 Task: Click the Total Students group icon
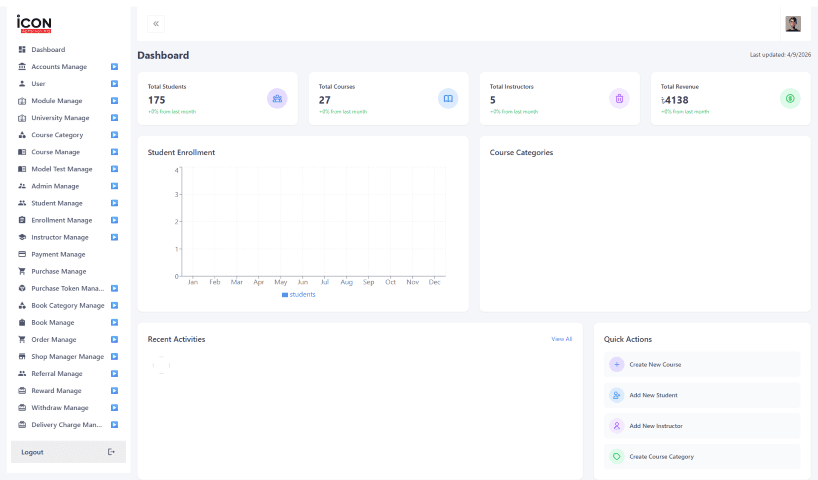(277, 99)
